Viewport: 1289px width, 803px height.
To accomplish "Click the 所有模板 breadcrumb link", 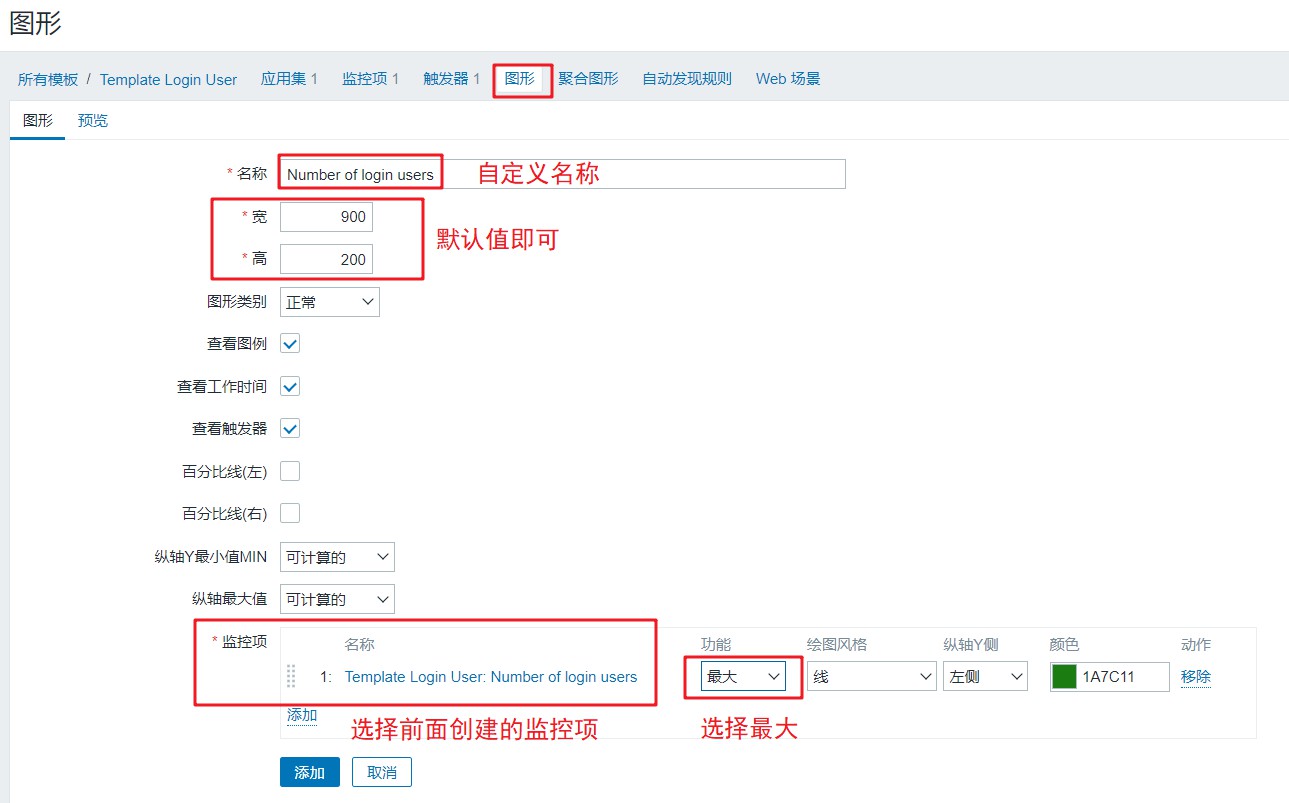I will (48, 80).
